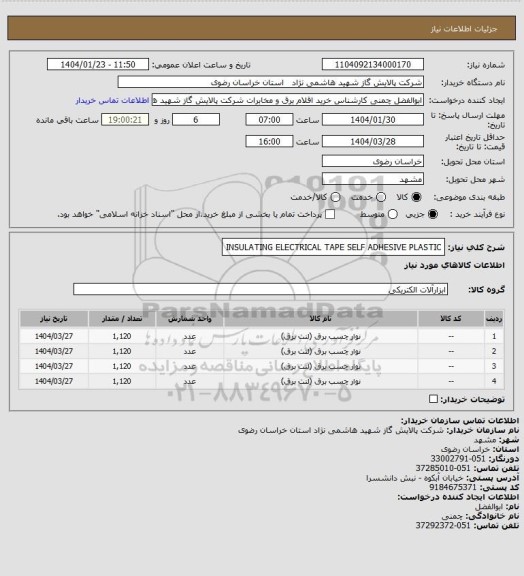Click the delivery province field خراسان رضوی

click(373, 161)
